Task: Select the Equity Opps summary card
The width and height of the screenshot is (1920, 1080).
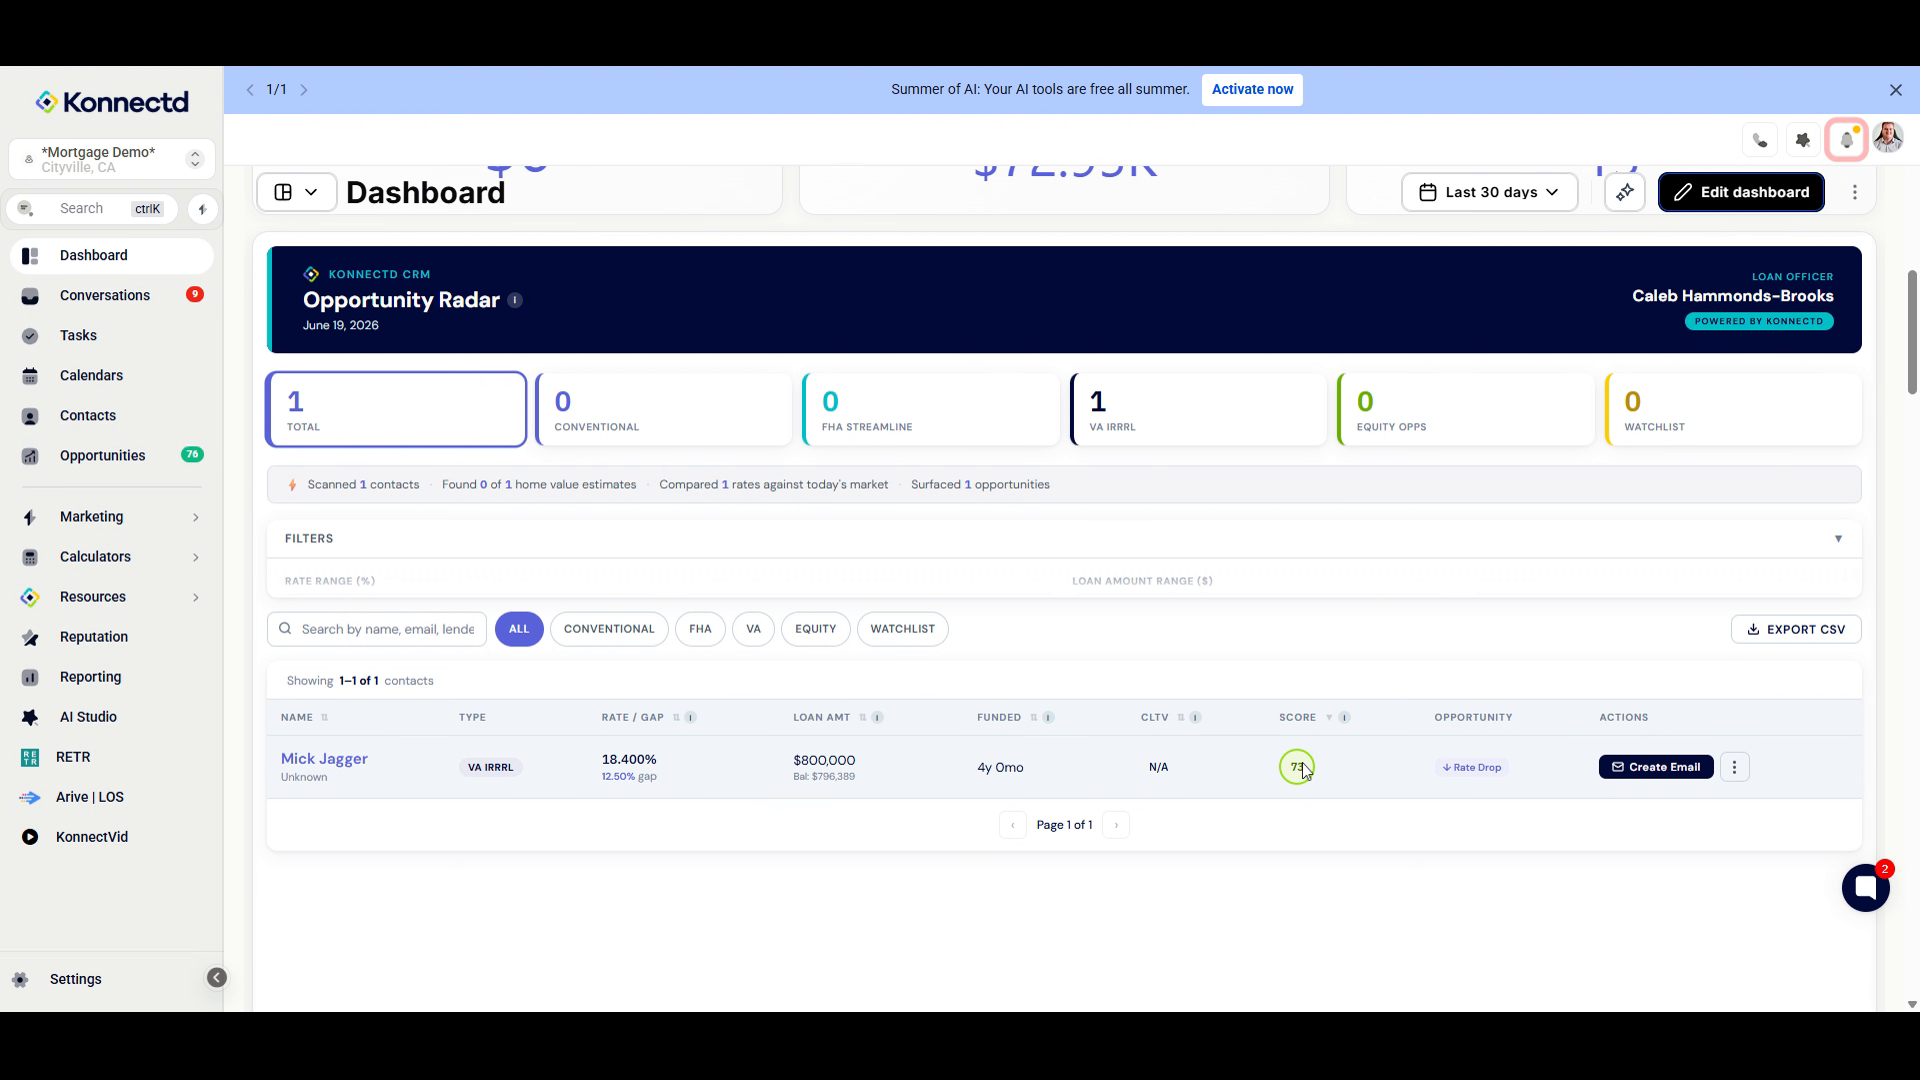Action: point(1466,409)
